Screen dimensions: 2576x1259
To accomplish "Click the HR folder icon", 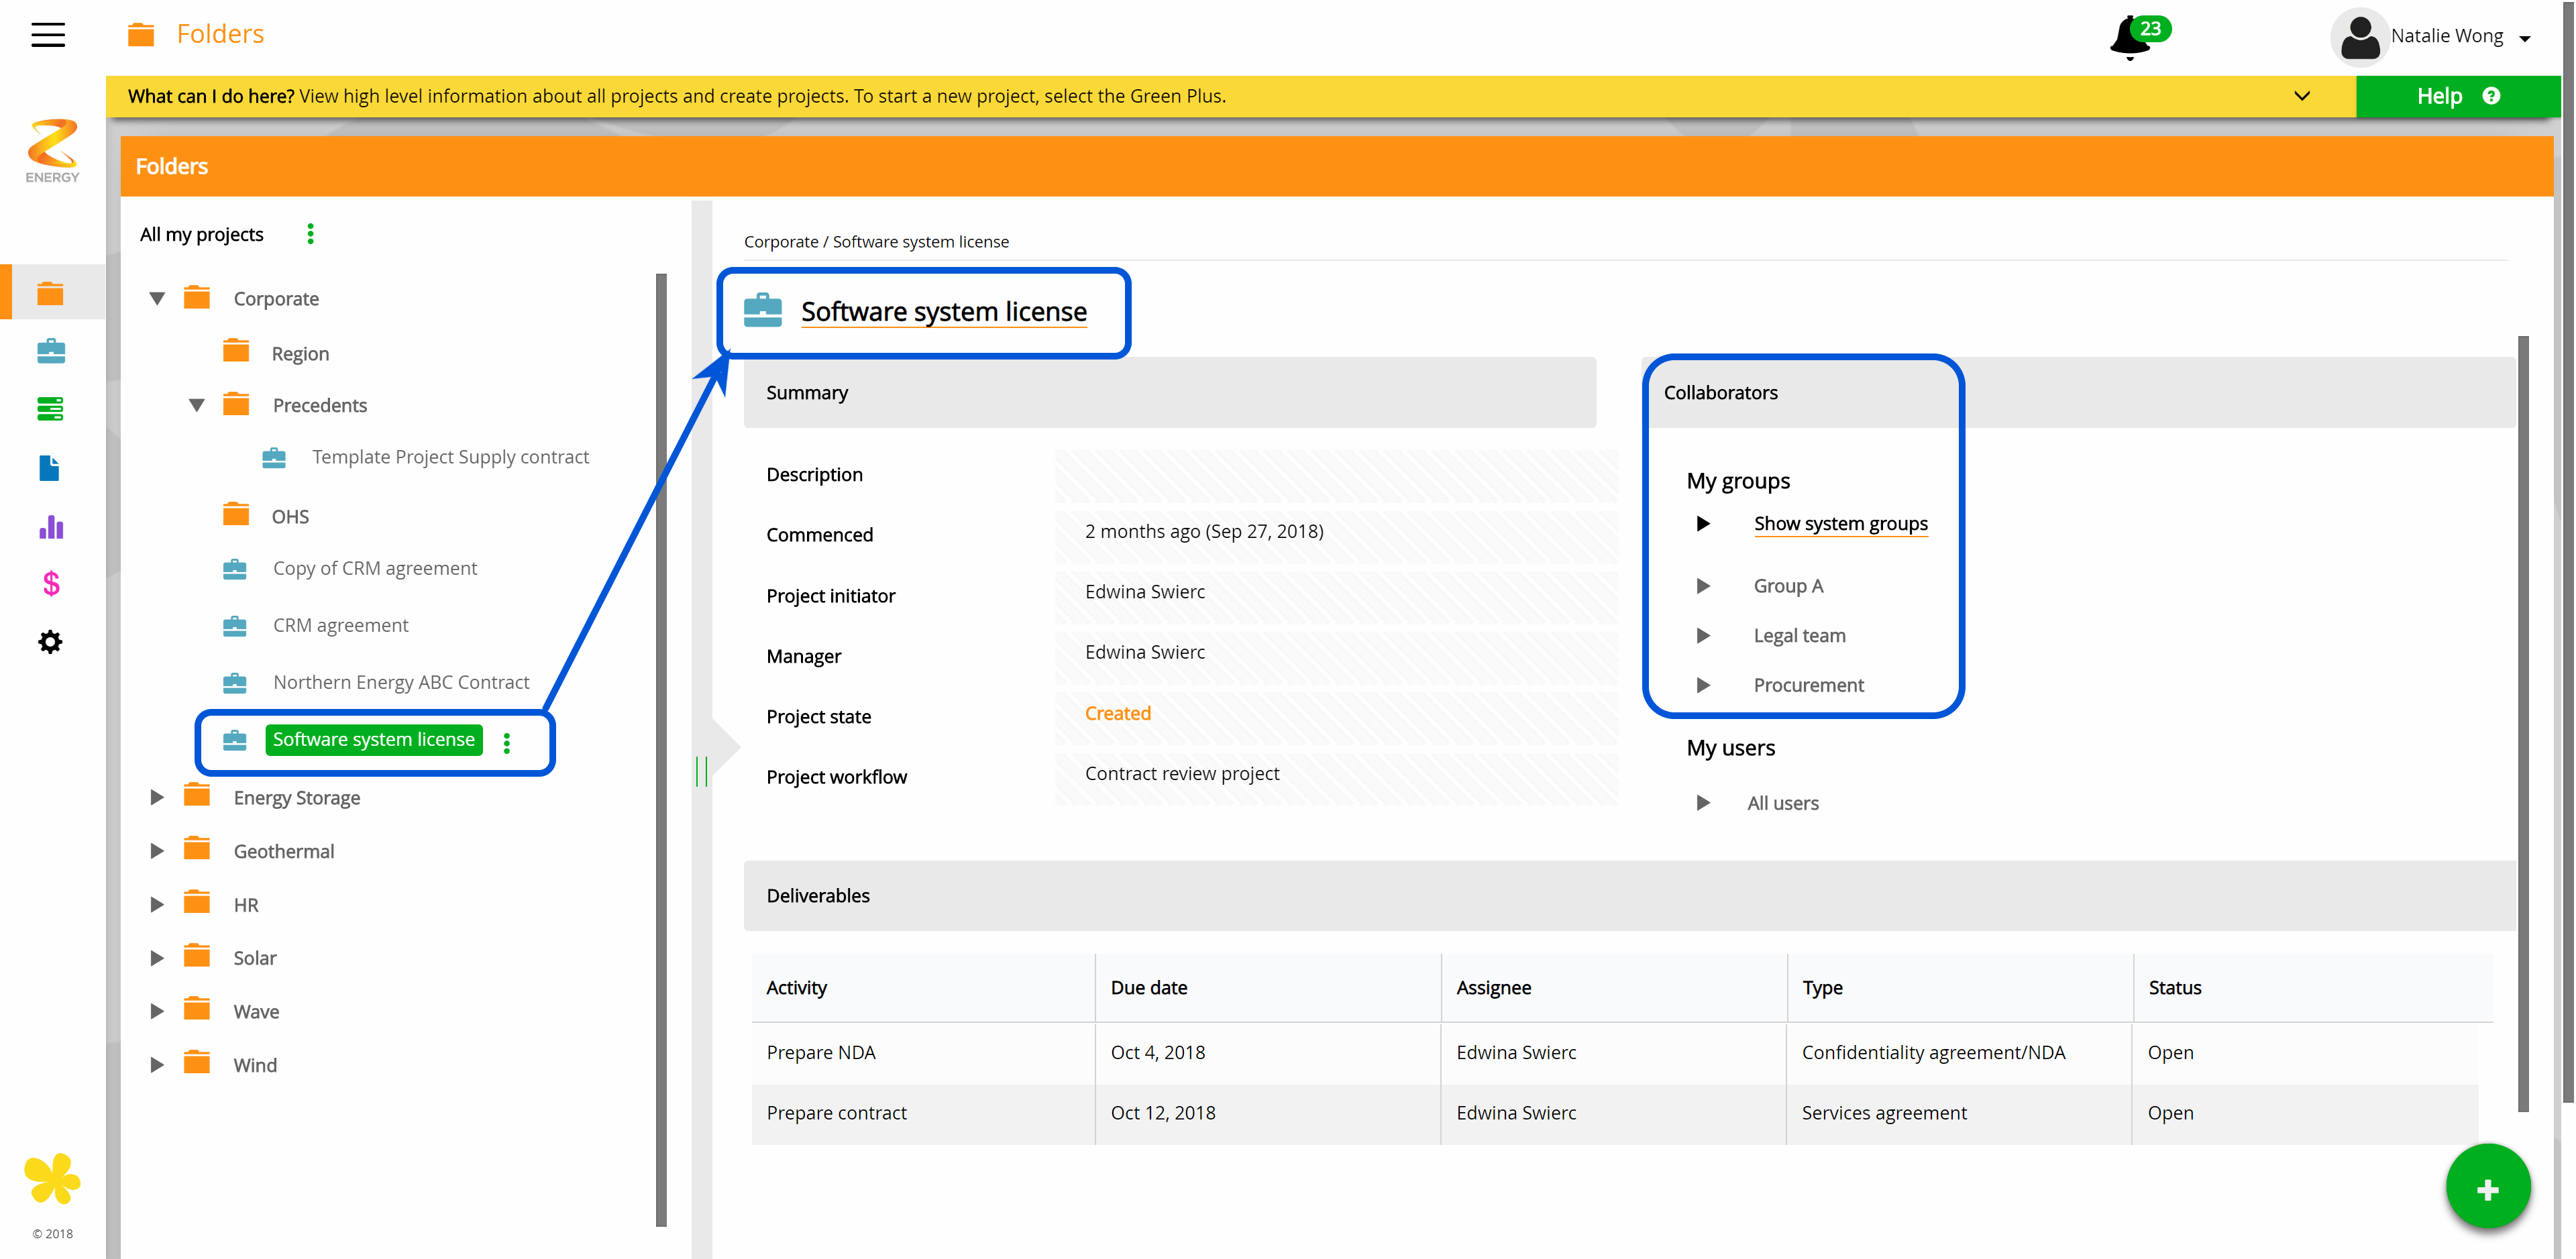I will click(197, 902).
